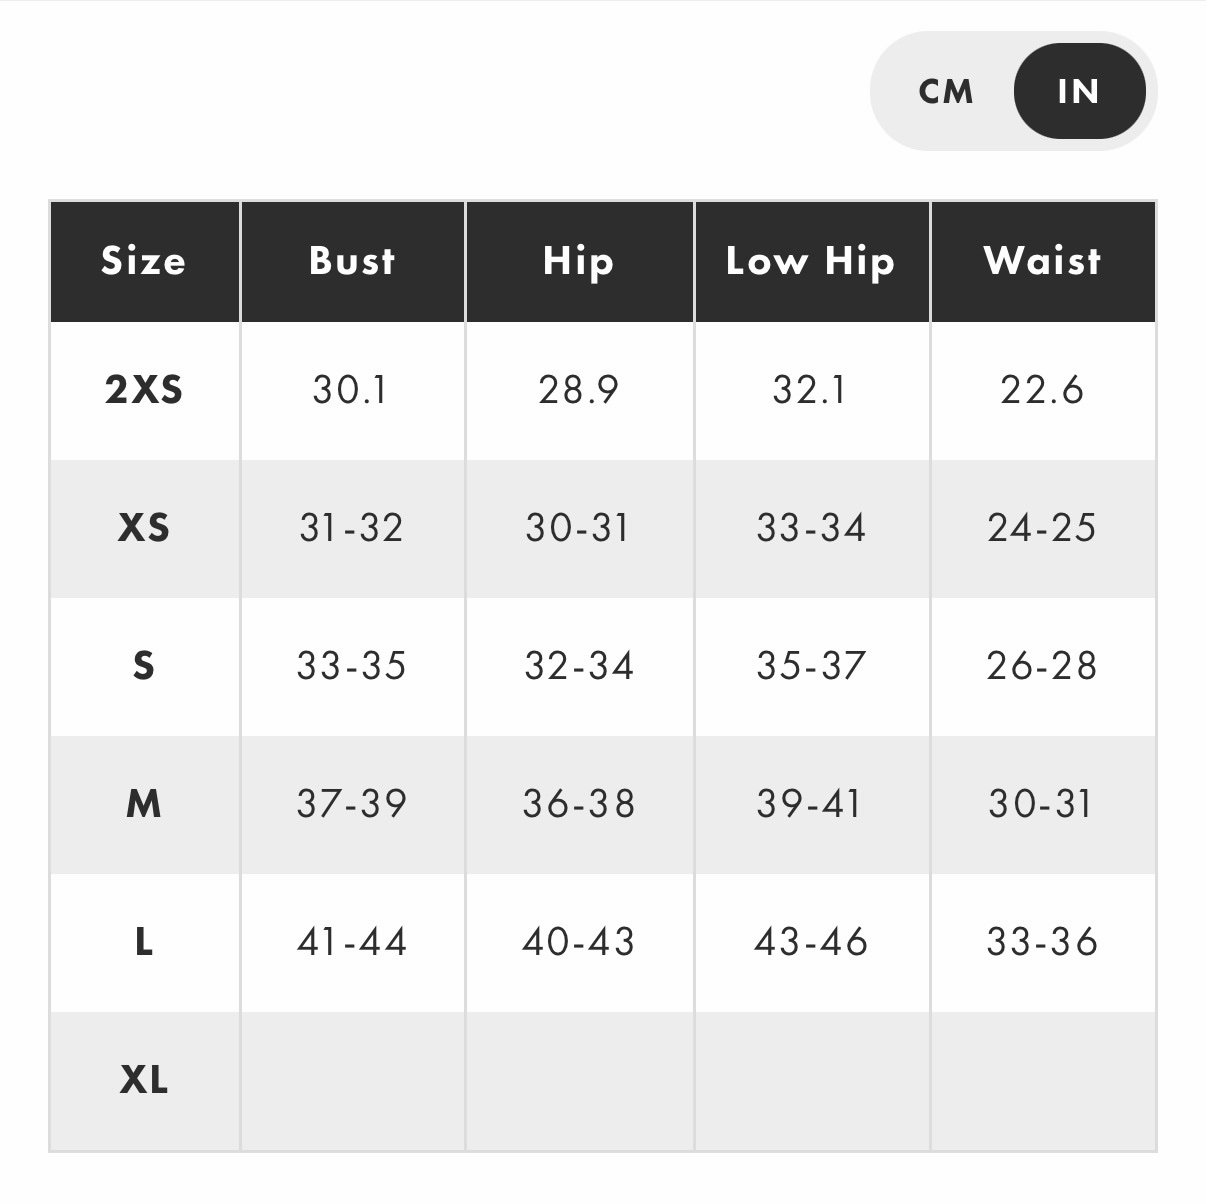This screenshot has width=1206, height=1204.
Task: Click the M low hip value 39-41
Action: (809, 804)
